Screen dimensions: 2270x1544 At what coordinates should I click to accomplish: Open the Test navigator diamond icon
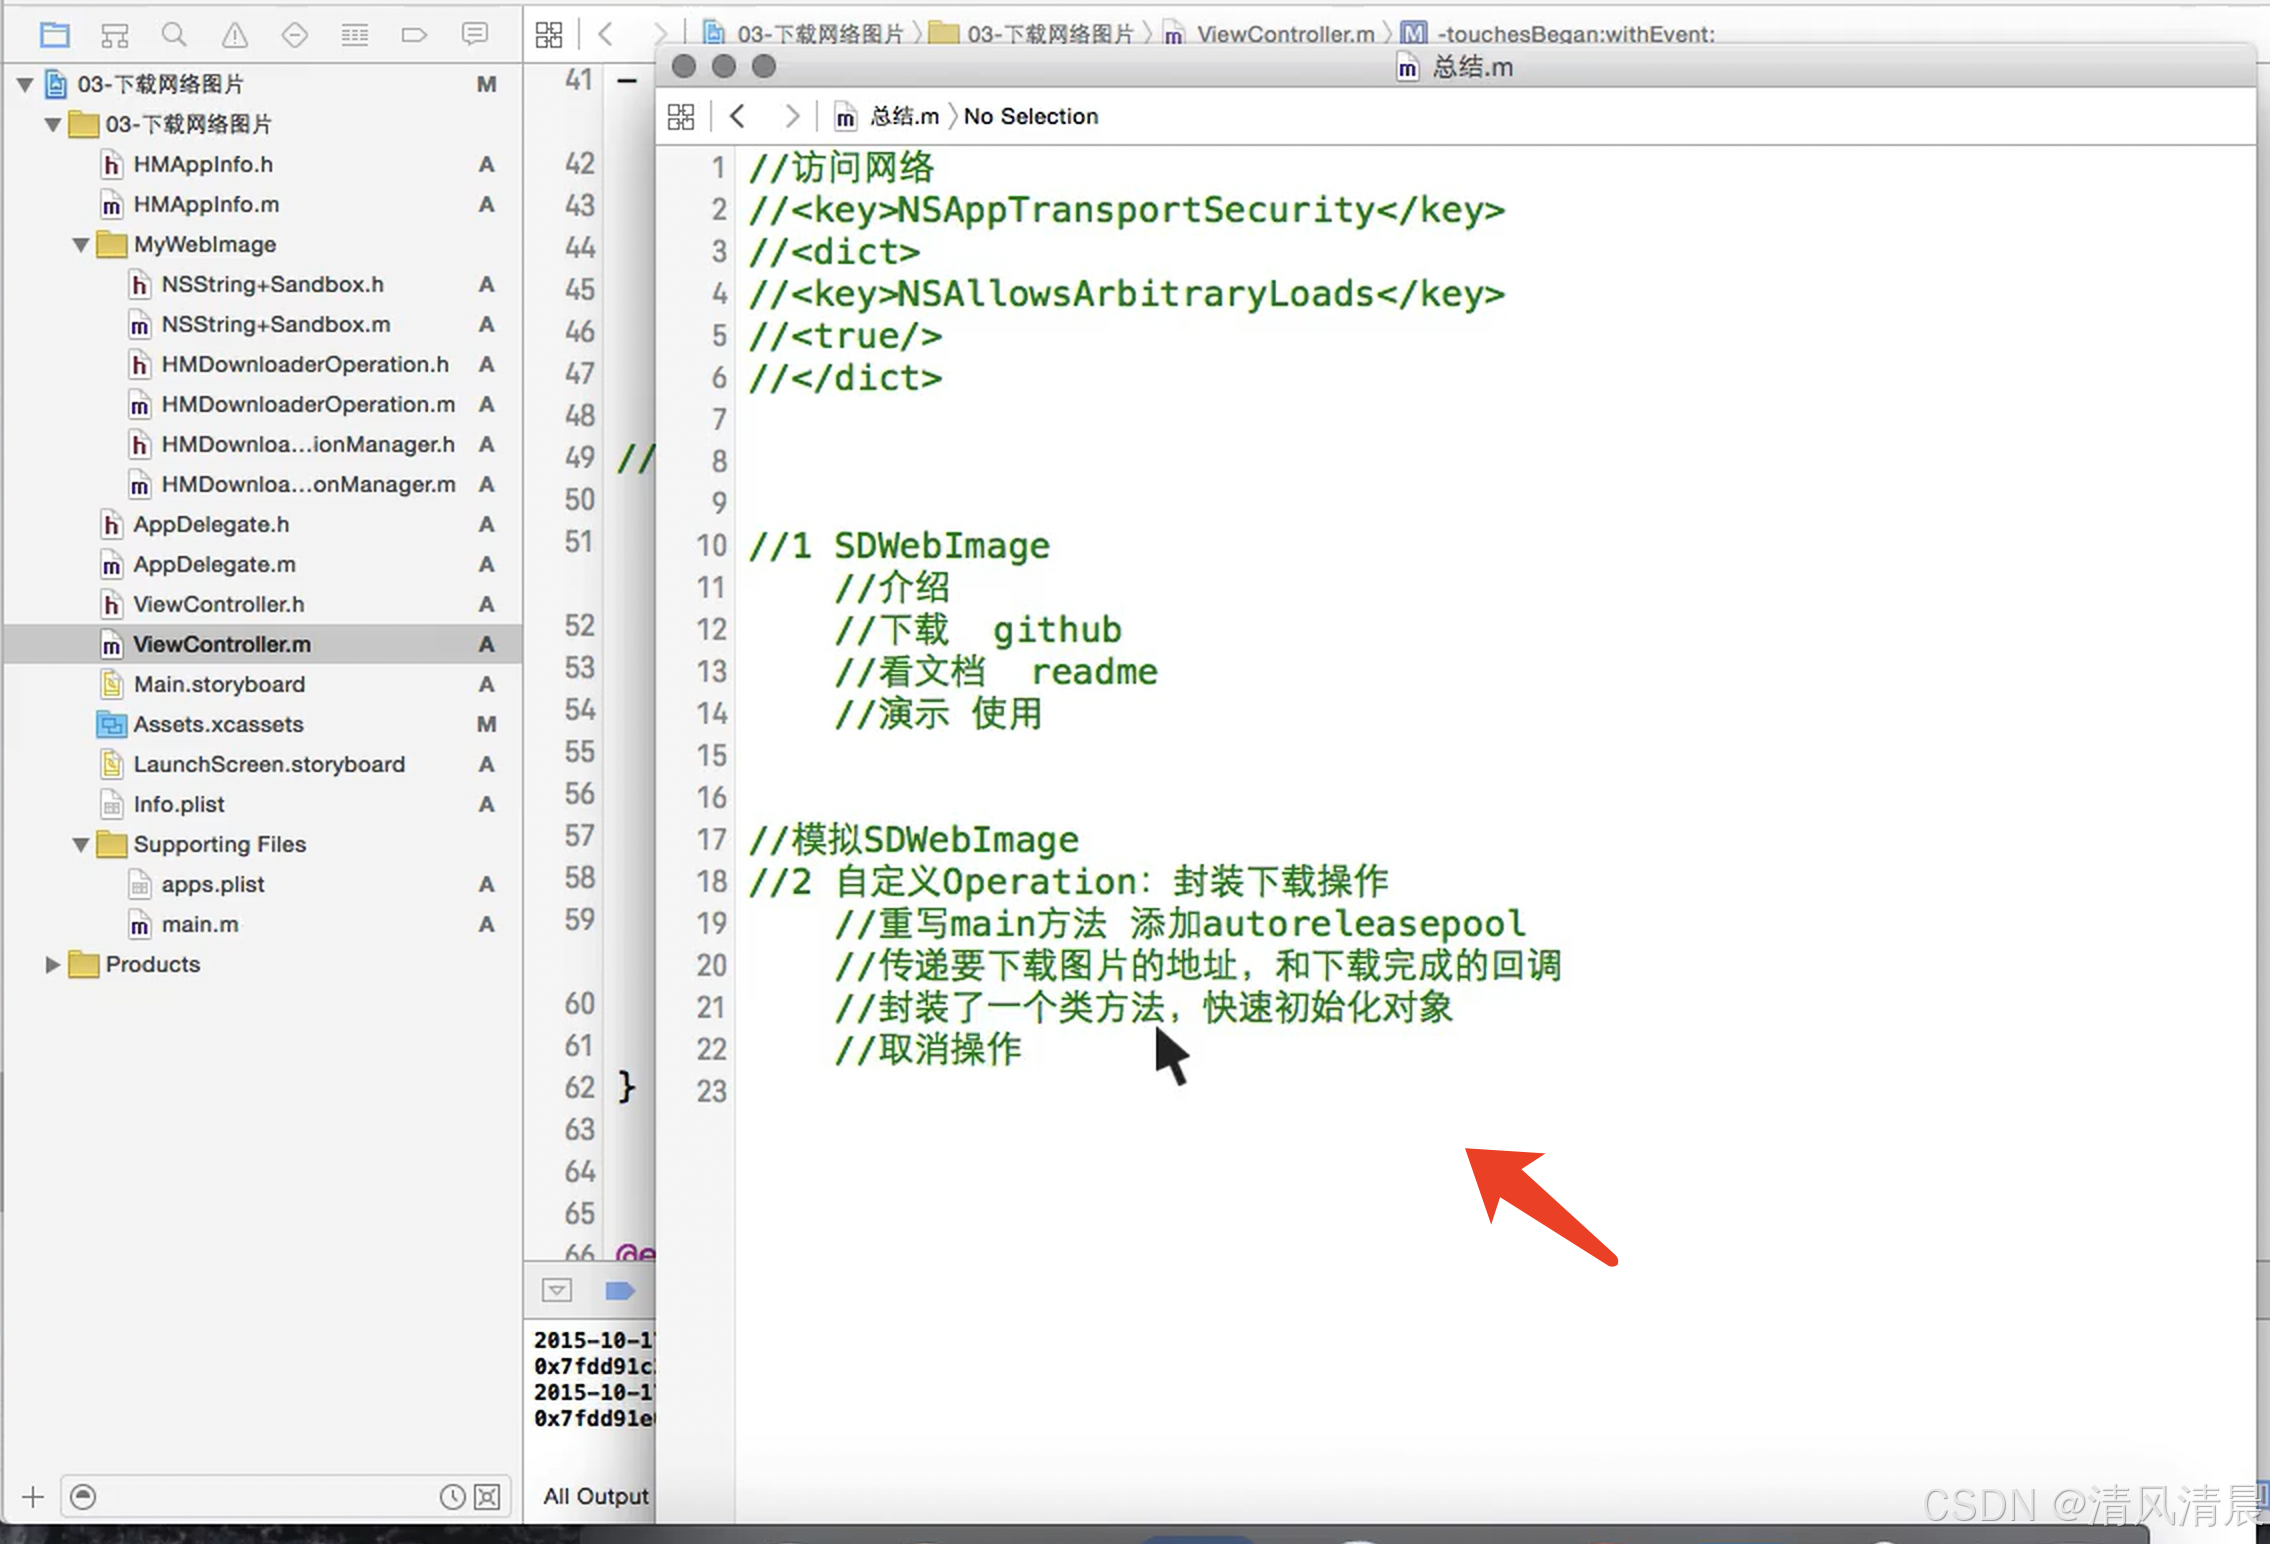pyautogui.click(x=294, y=35)
